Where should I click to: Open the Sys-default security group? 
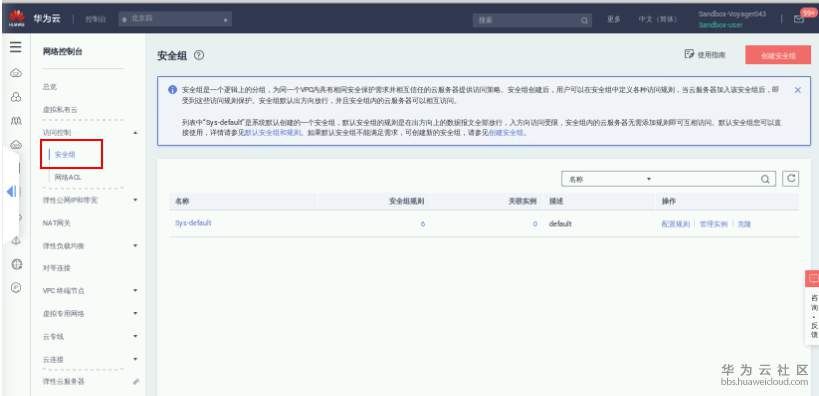point(193,223)
